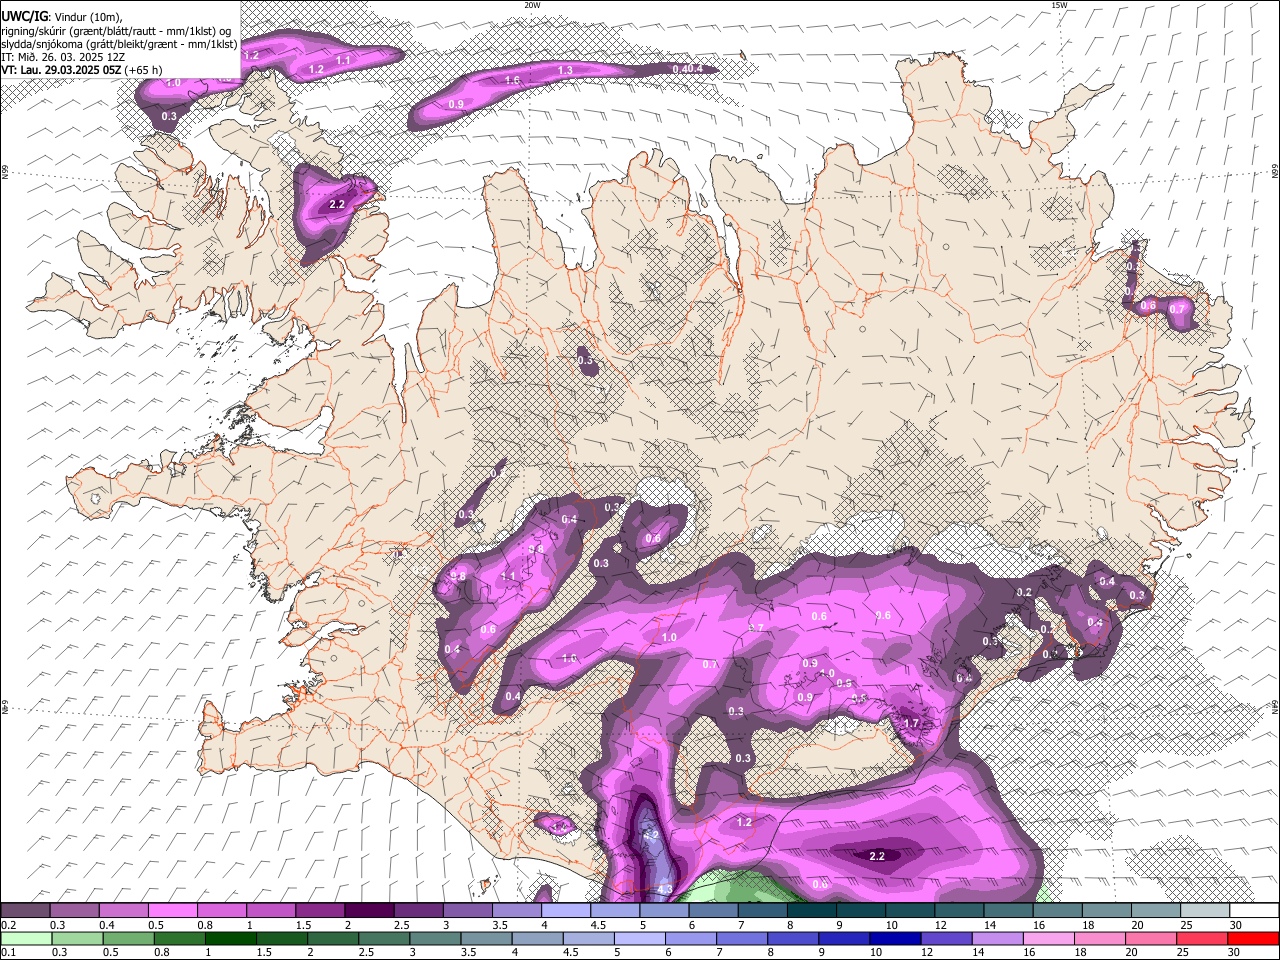
Task: Click the 1.7 precipitation value on the map
Action: [x=911, y=723]
